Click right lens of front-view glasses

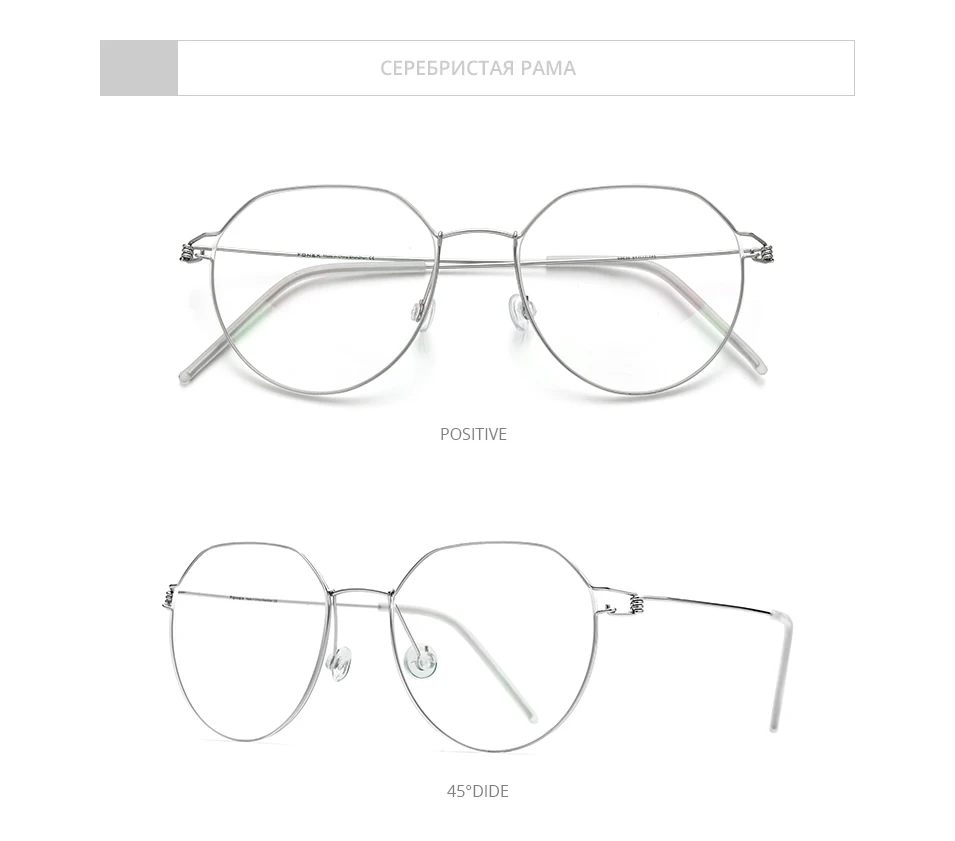pyautogui.click(x=630, y=291)
